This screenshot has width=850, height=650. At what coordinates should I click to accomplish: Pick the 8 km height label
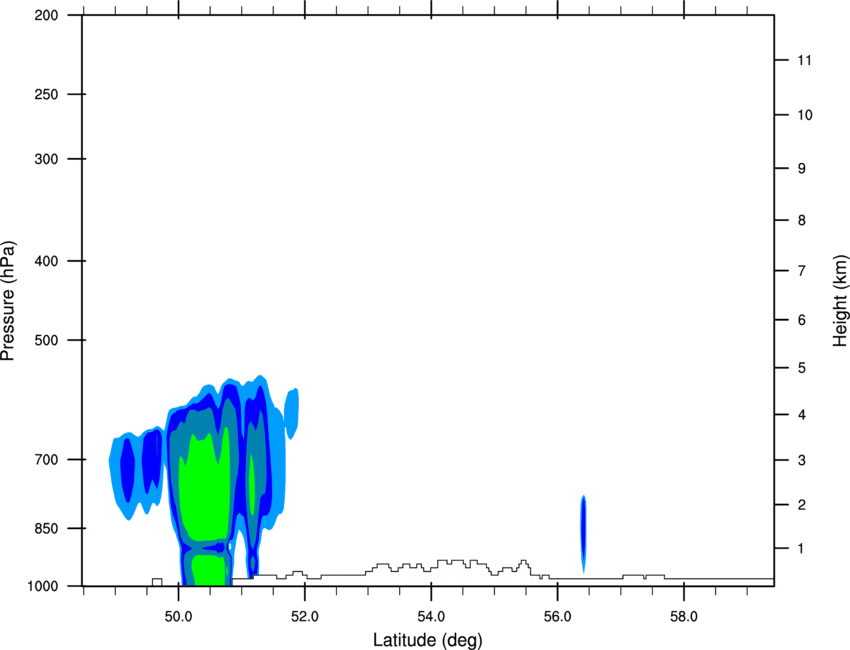[802, 220]
